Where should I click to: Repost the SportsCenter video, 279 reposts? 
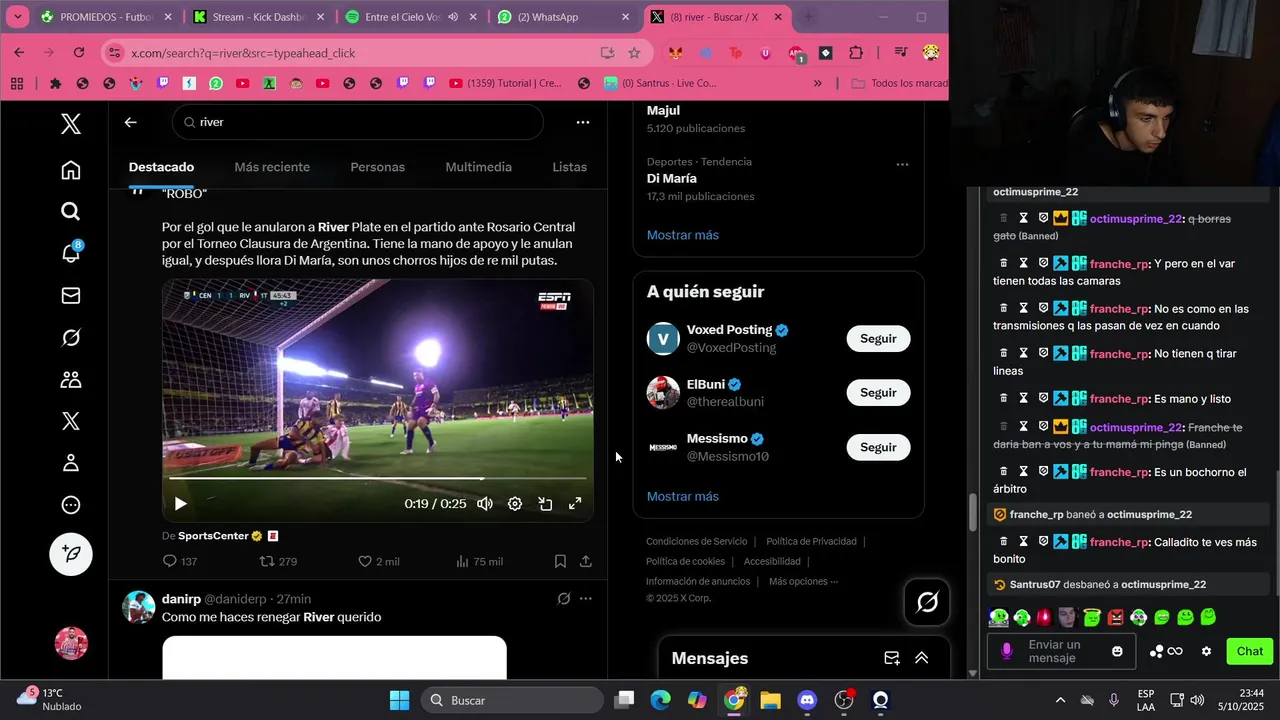tap(278, 562)
